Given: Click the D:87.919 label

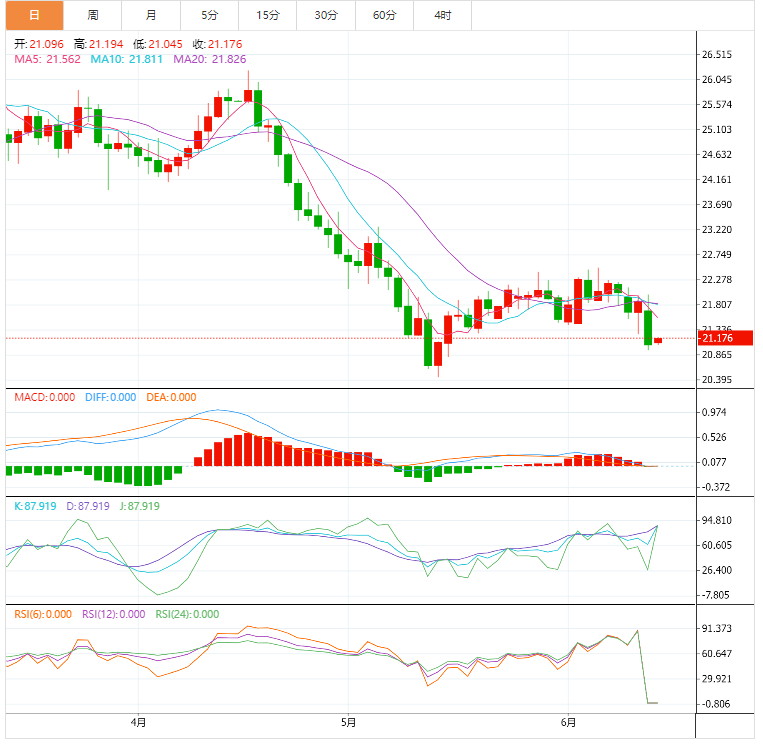Looking at the screenshot, I should tap(88, 506).
